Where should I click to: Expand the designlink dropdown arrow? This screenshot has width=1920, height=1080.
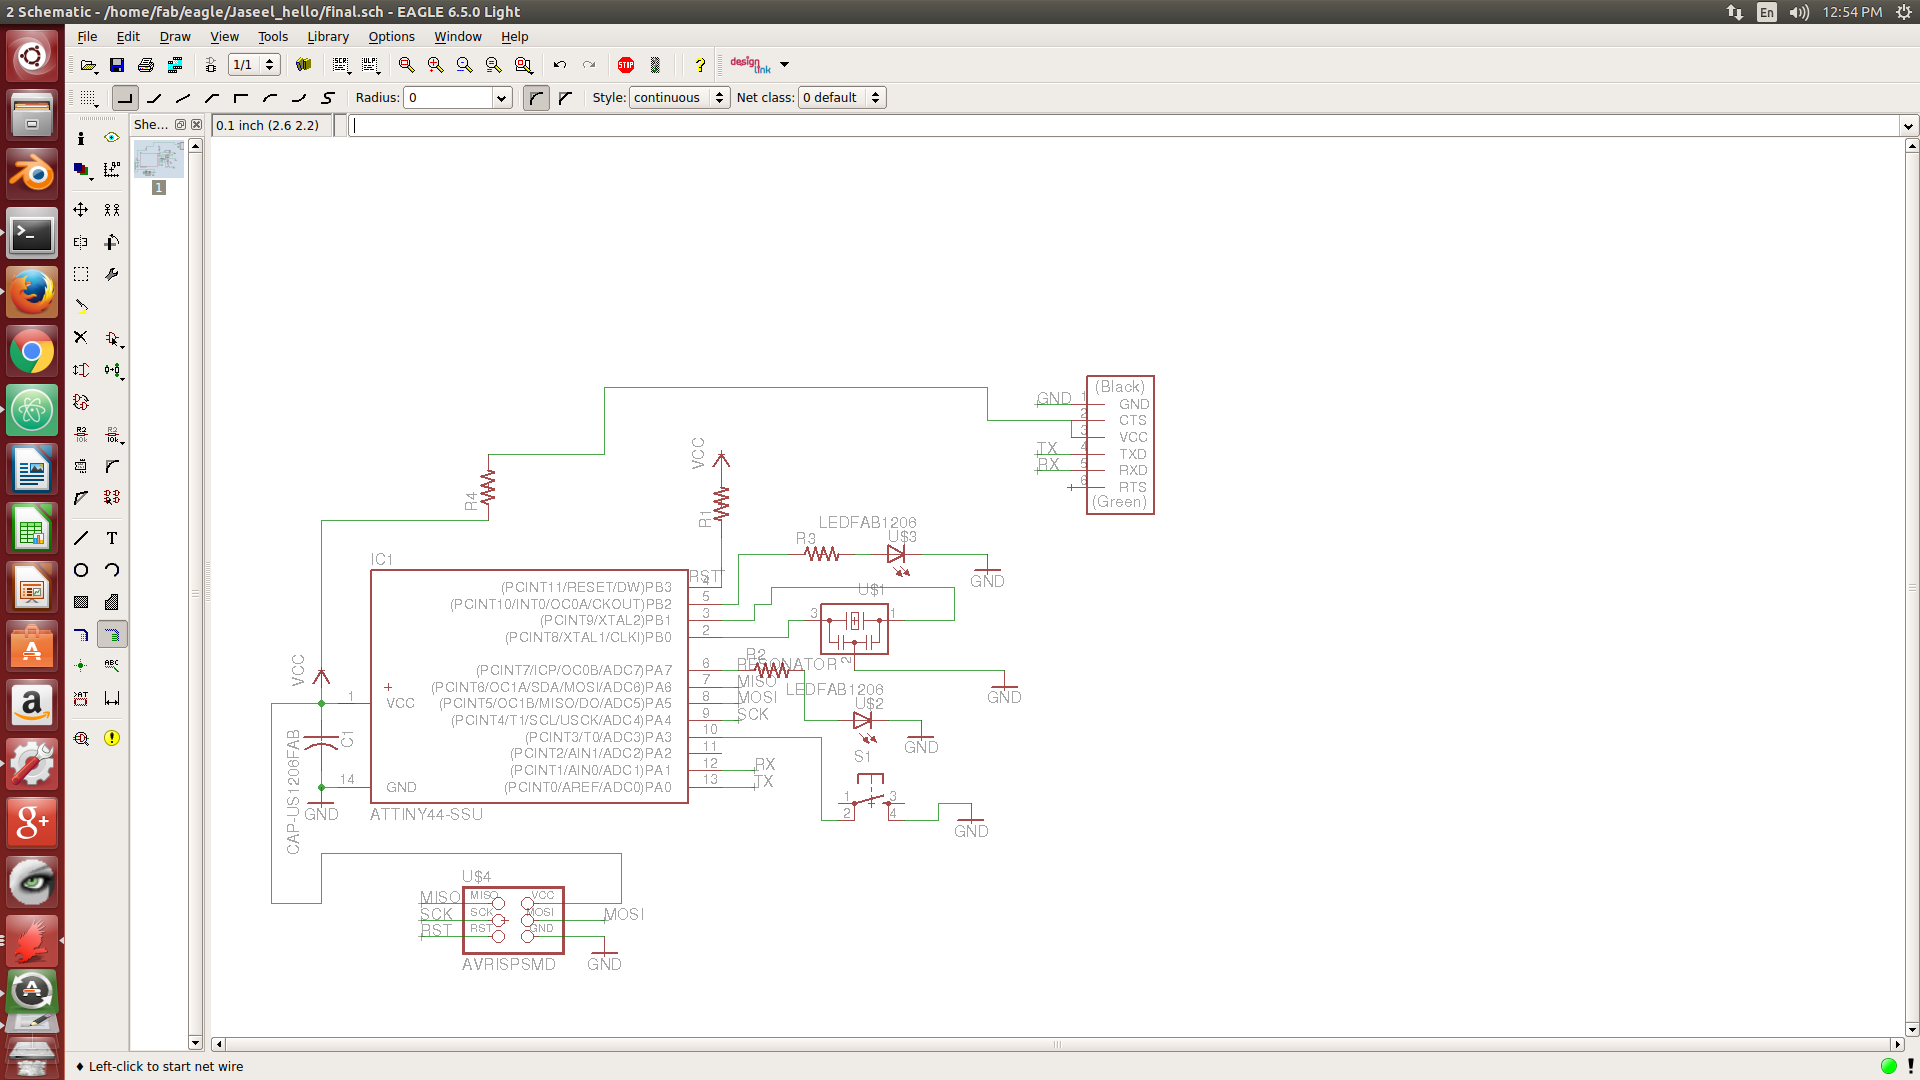click(x=785, y=65)
